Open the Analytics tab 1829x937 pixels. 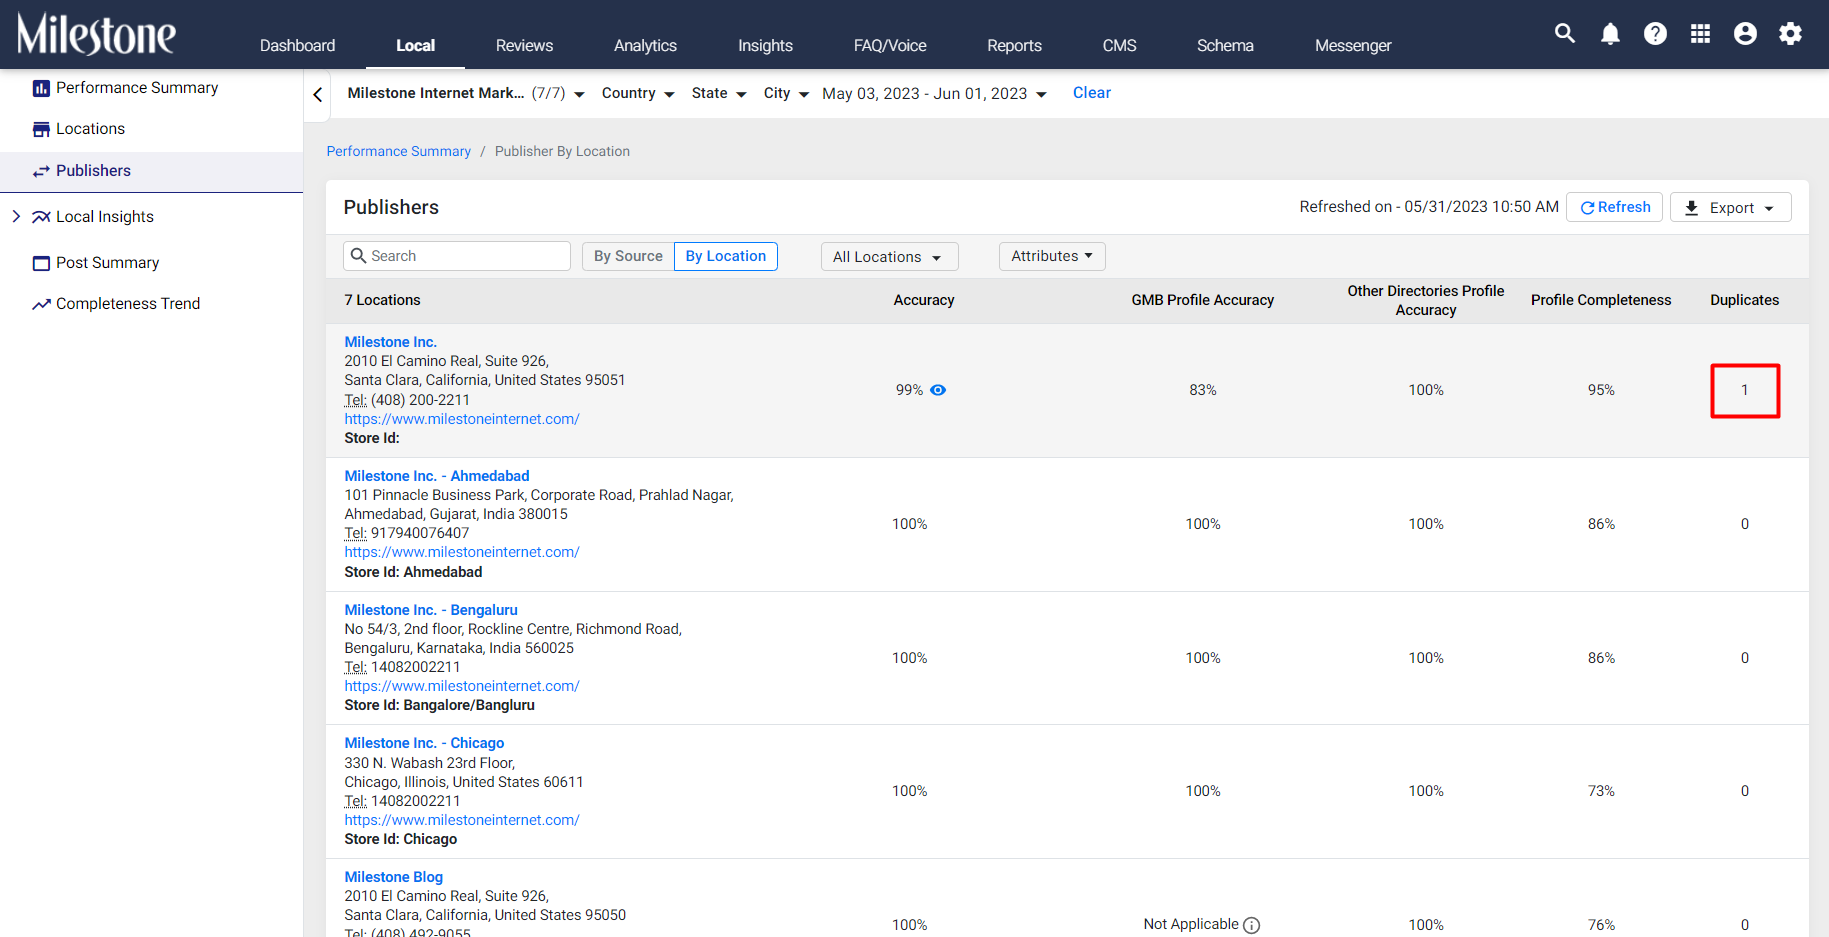645,46
